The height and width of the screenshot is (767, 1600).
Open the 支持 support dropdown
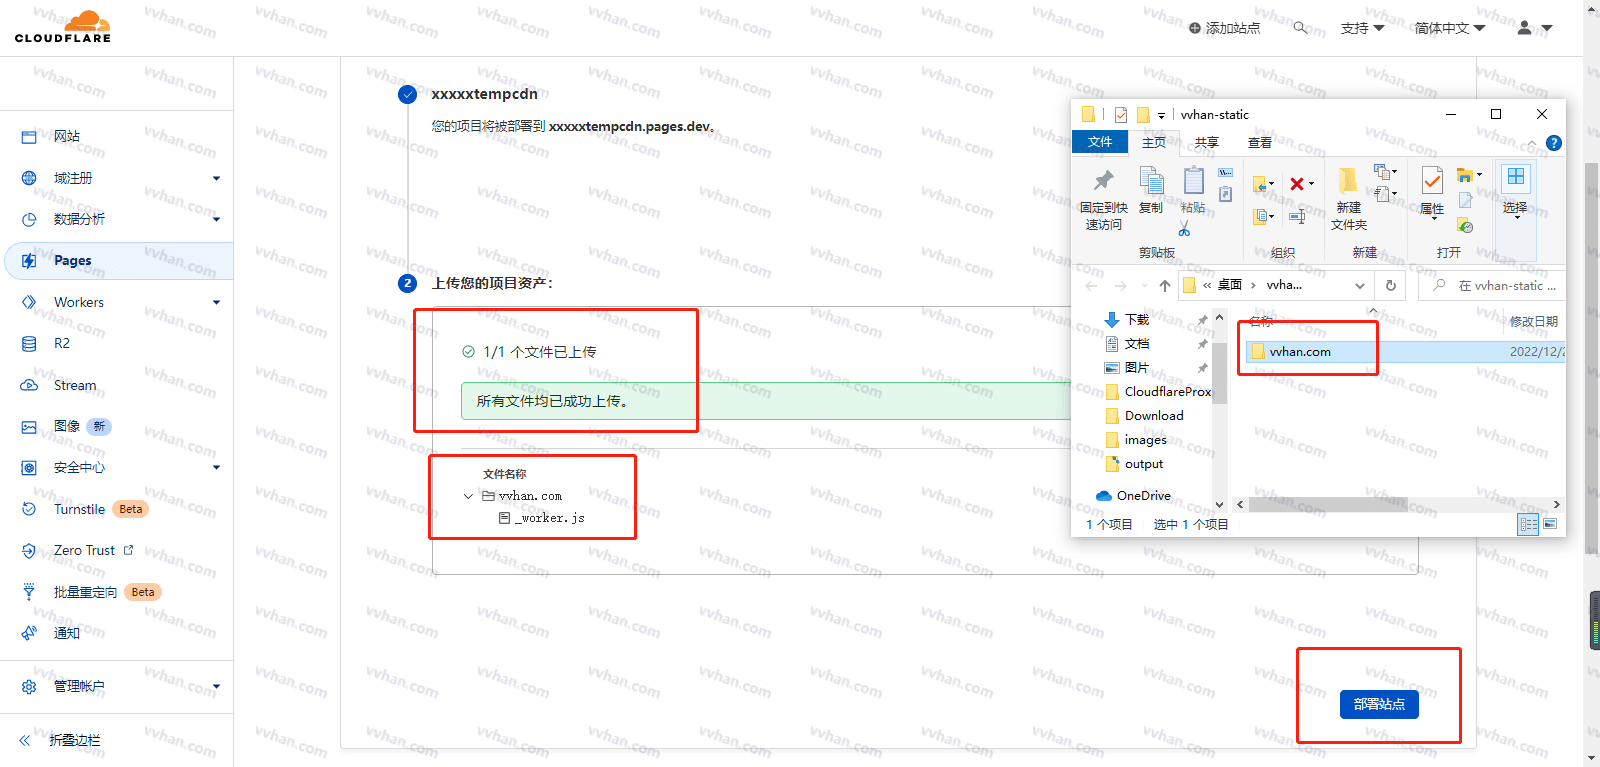click(1362, 28)
